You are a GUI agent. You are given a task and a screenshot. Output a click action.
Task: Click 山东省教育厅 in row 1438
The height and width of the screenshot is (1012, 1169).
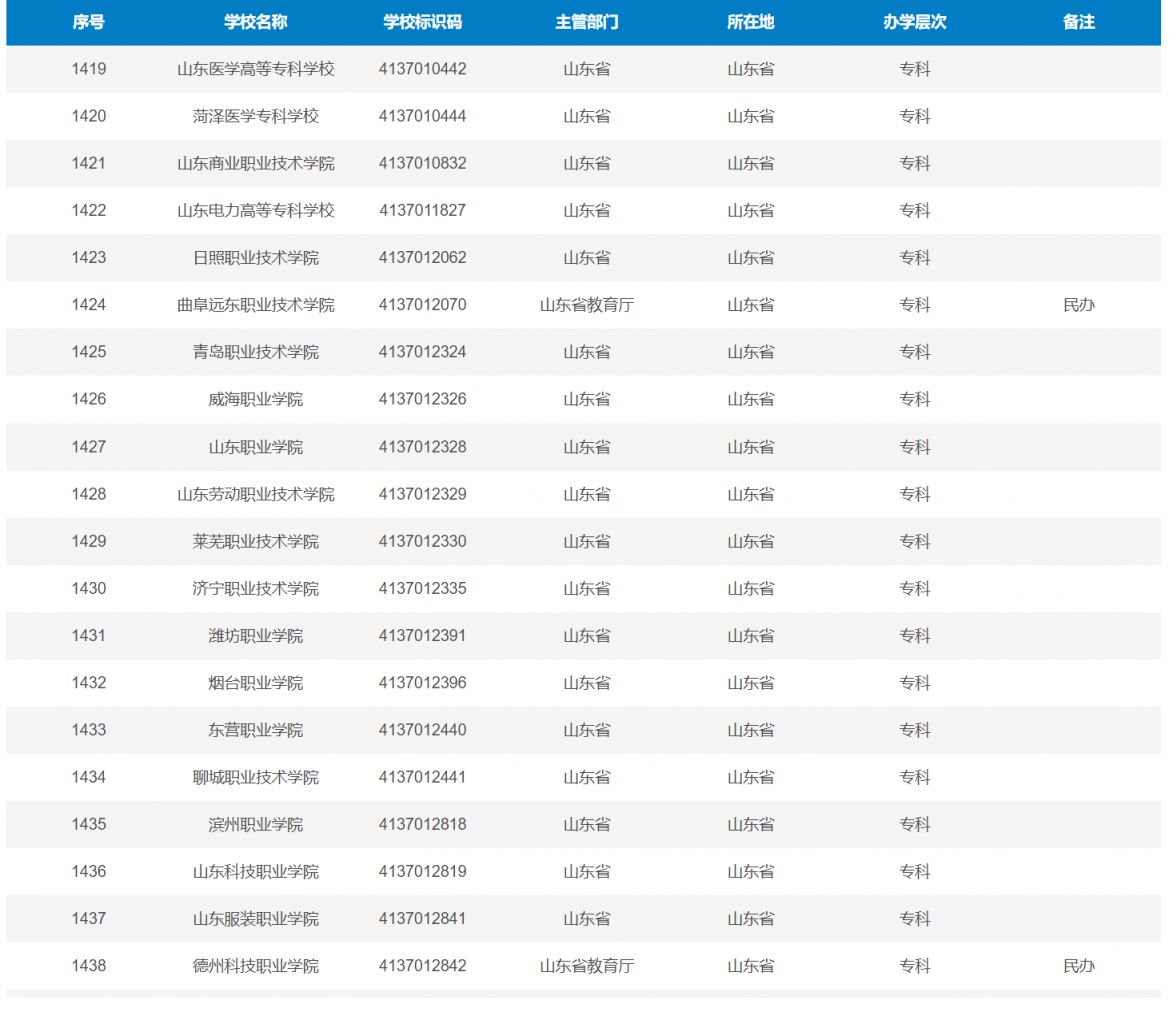(x=587, y=966)
